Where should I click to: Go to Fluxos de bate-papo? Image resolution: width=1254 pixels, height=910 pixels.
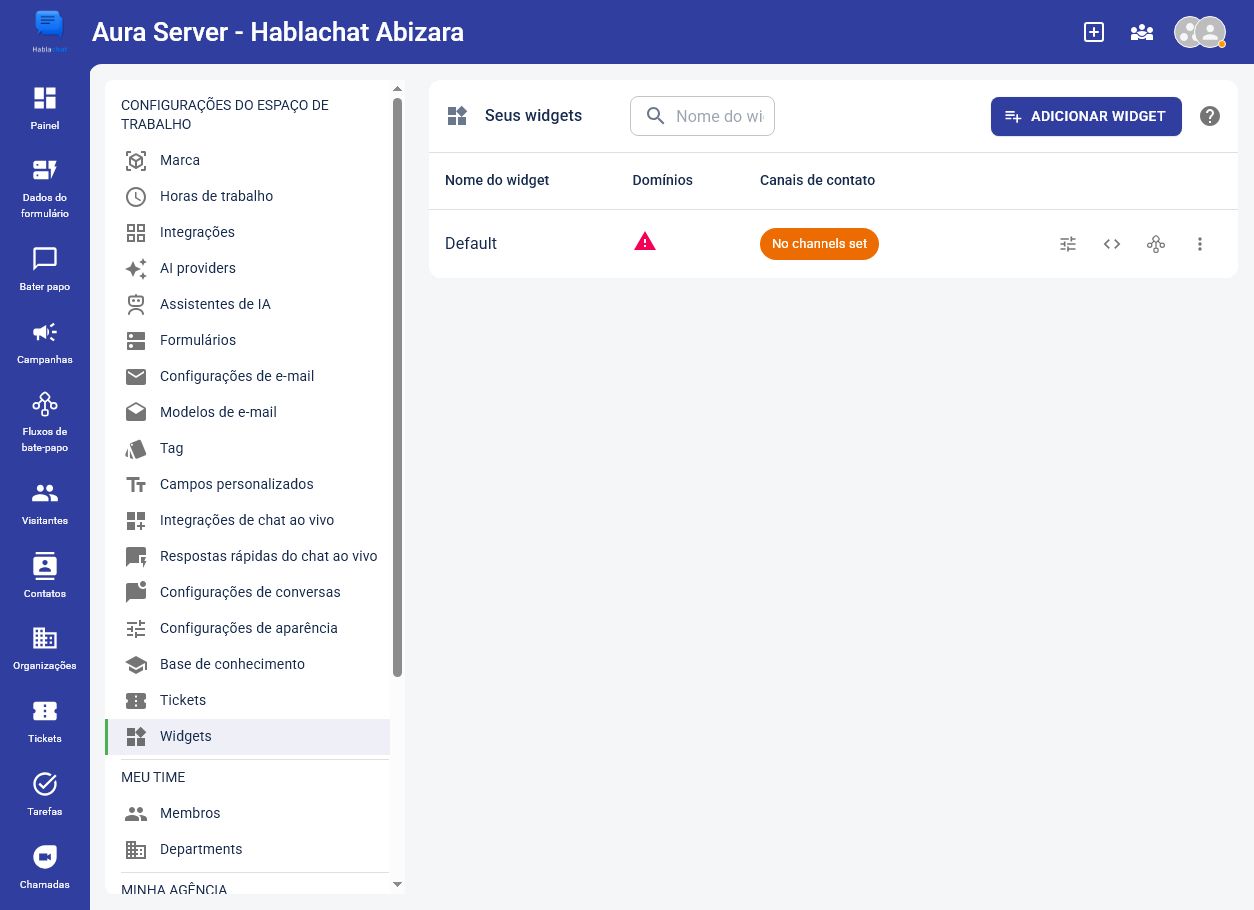(x=45, y=422)
